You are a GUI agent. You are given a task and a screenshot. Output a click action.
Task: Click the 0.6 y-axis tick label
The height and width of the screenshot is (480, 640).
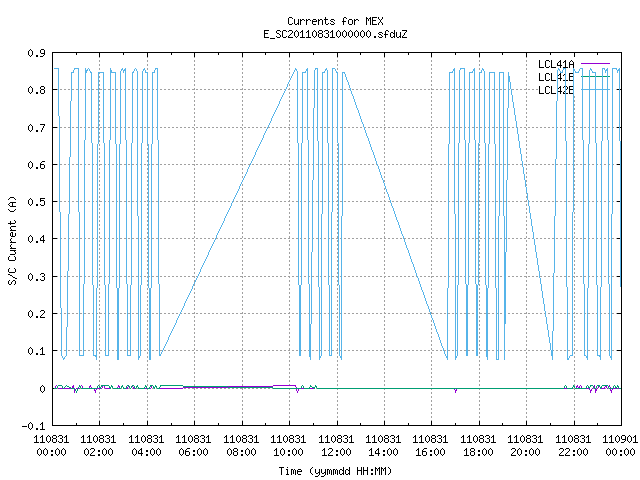tap(36, 165)
